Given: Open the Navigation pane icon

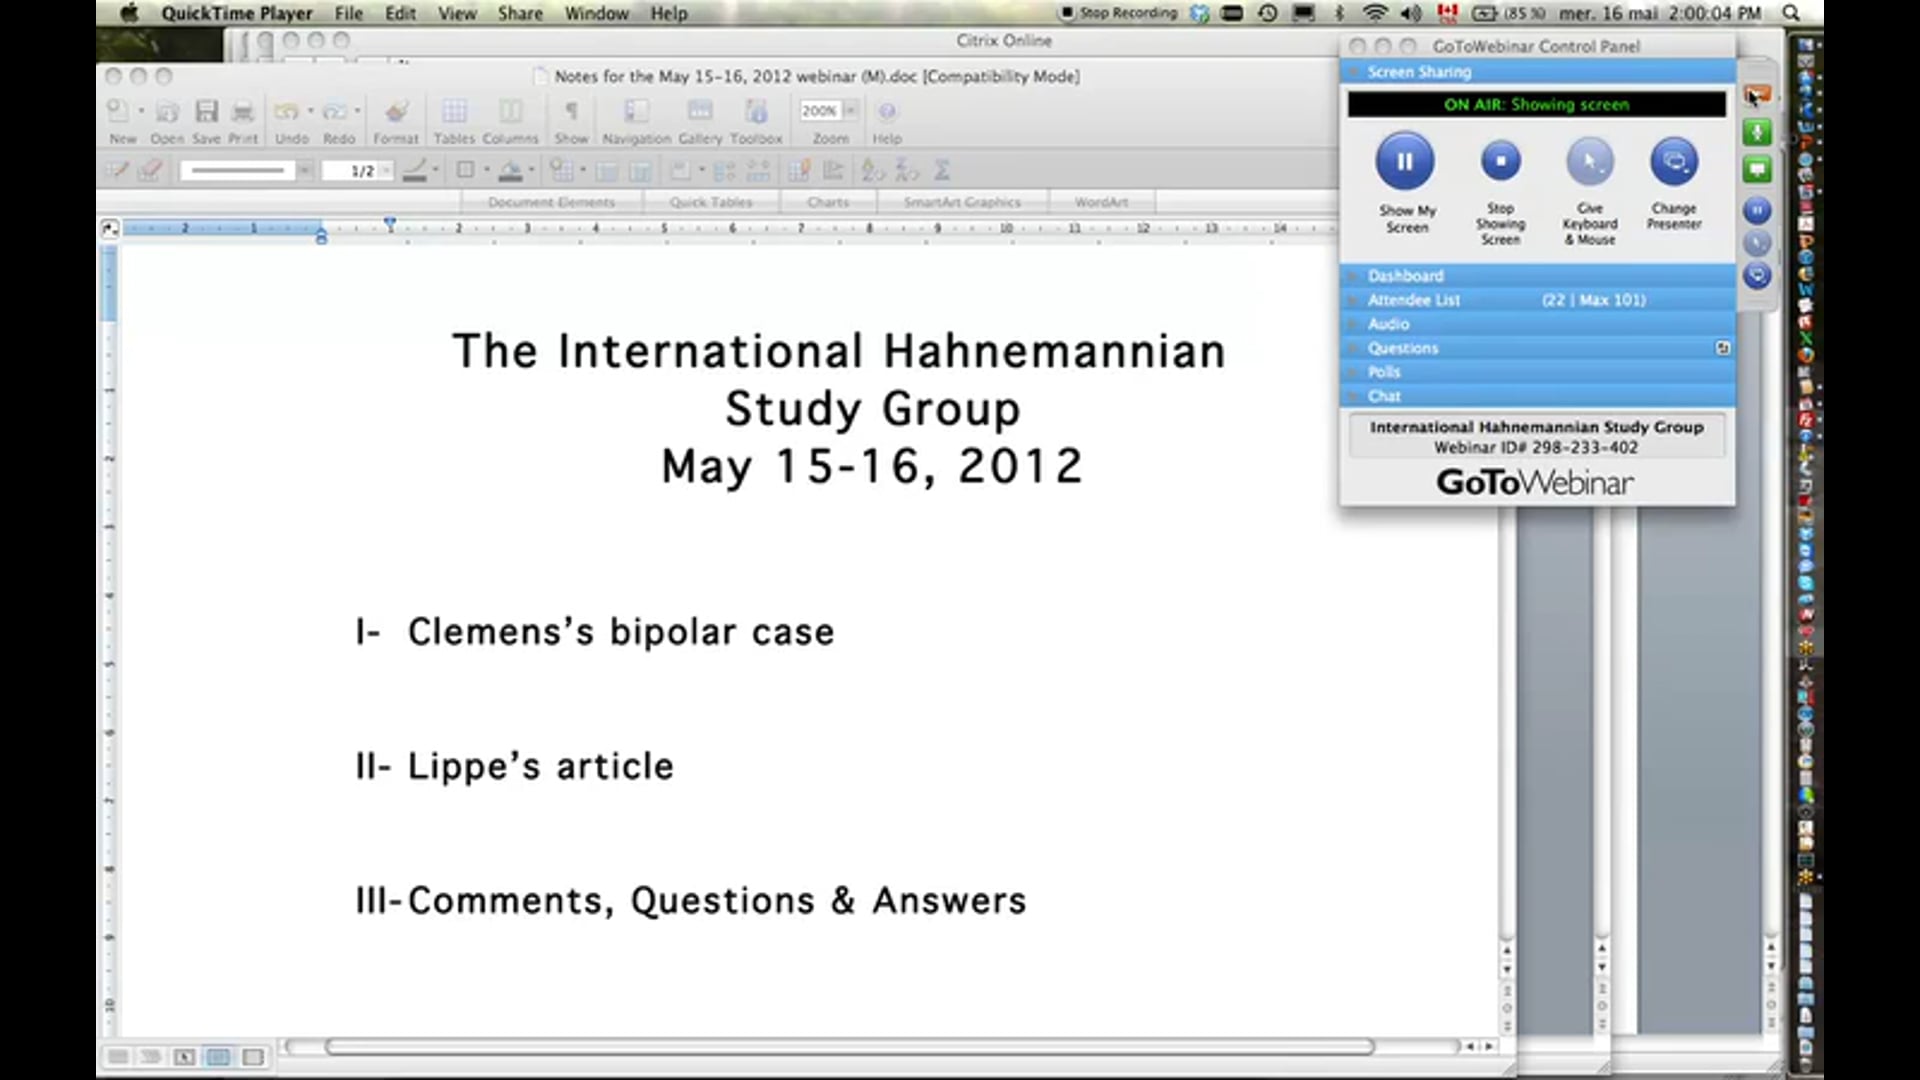Looking at the screenshot, I should coord(635,112).
